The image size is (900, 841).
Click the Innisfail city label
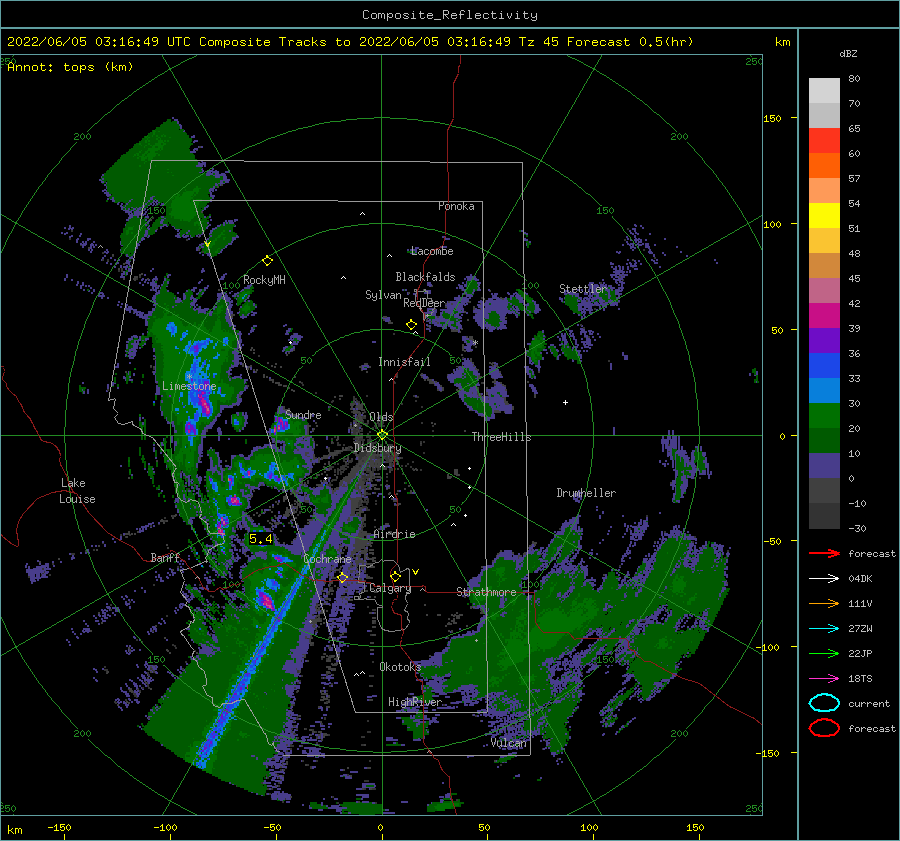[x=404, y=362]
